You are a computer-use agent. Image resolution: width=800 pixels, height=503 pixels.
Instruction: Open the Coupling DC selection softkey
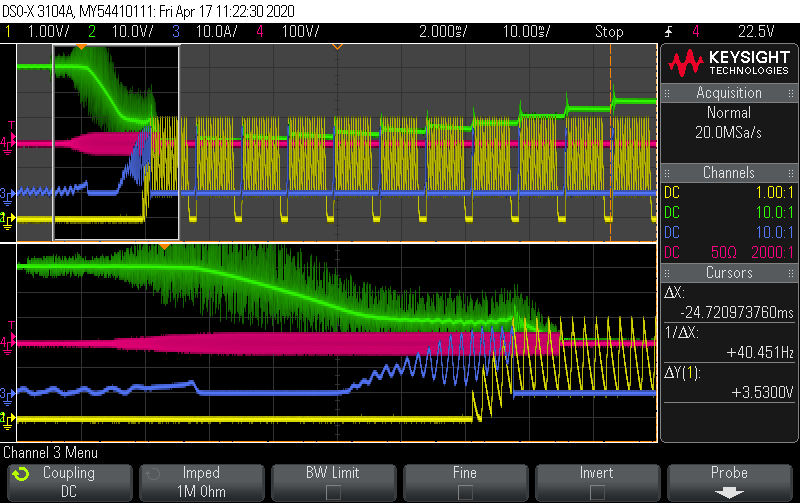[69, 483]
